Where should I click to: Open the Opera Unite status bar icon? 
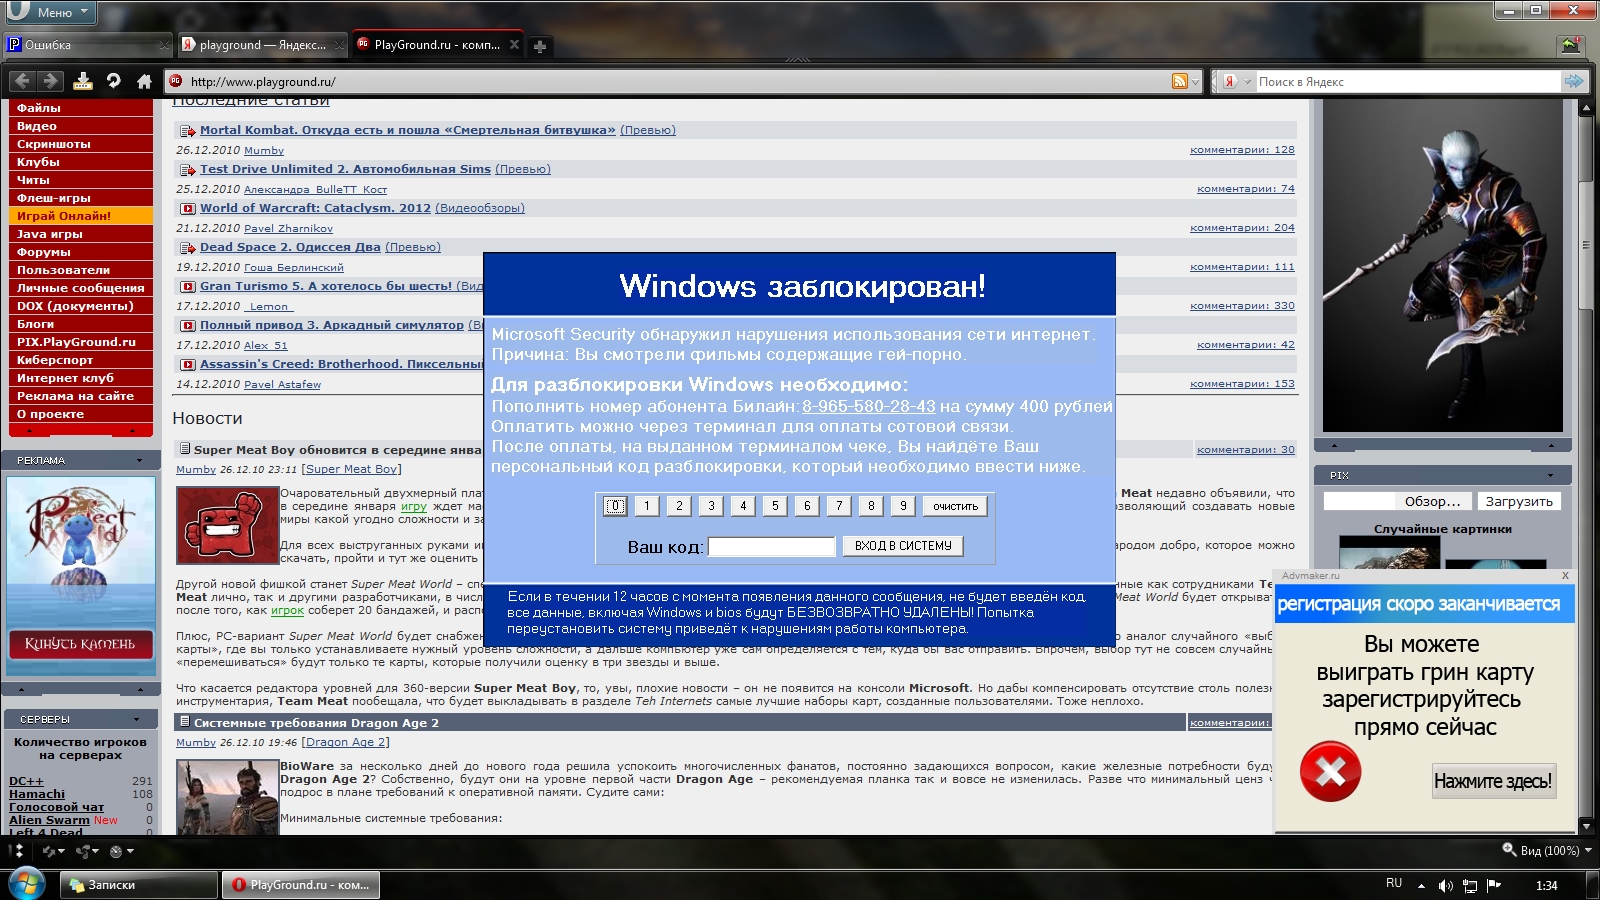(84, 851)
